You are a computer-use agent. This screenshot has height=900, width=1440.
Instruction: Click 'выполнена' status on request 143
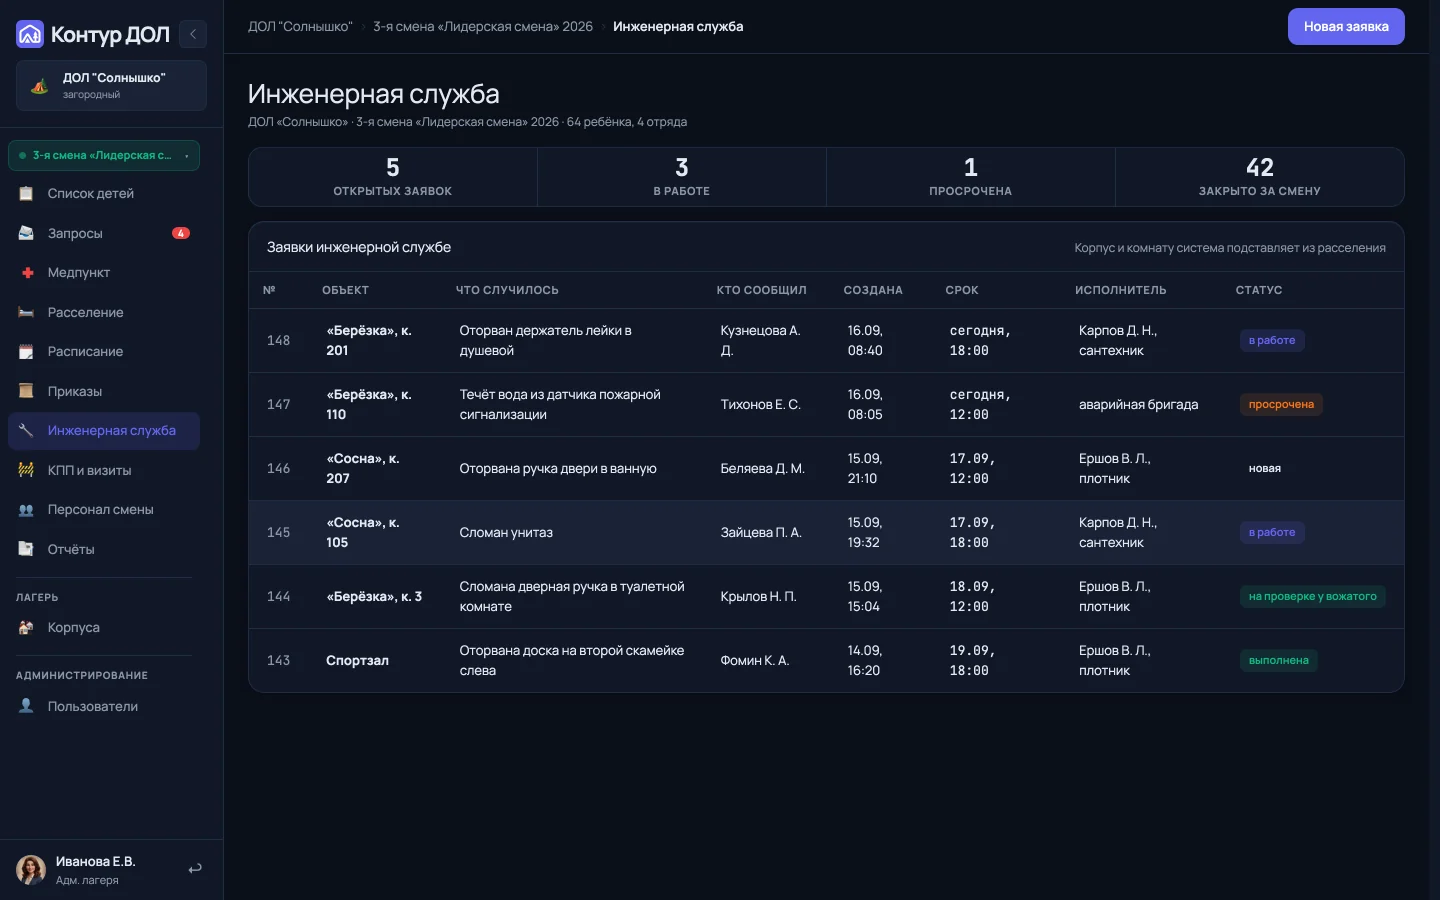point(1279,660)
